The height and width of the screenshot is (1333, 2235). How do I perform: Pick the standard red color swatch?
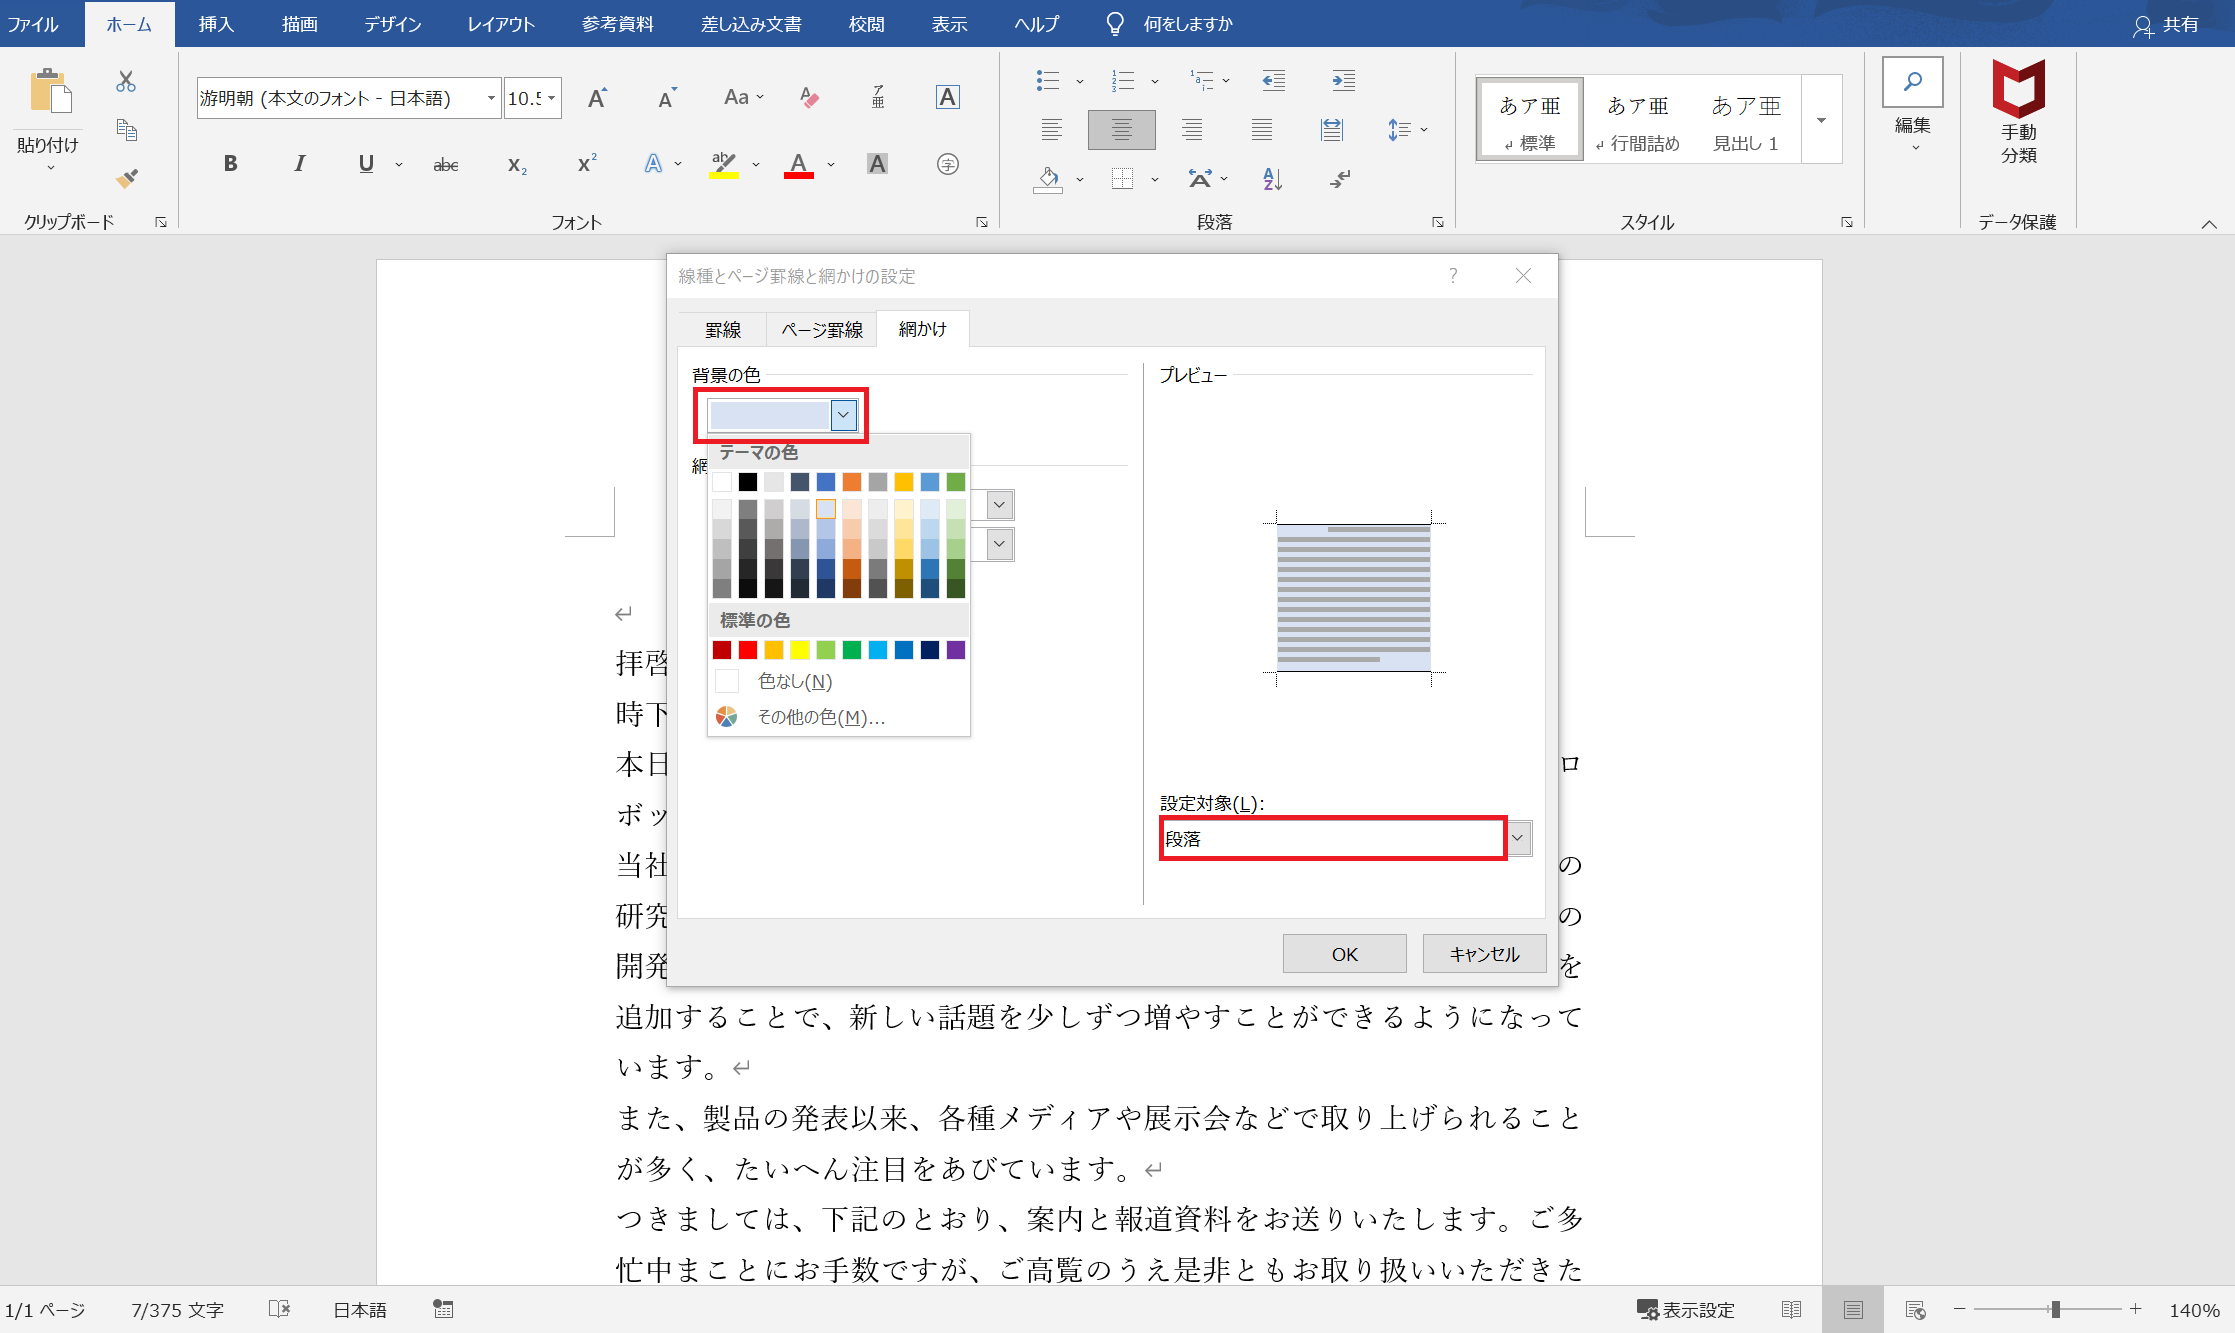(748, 650)
